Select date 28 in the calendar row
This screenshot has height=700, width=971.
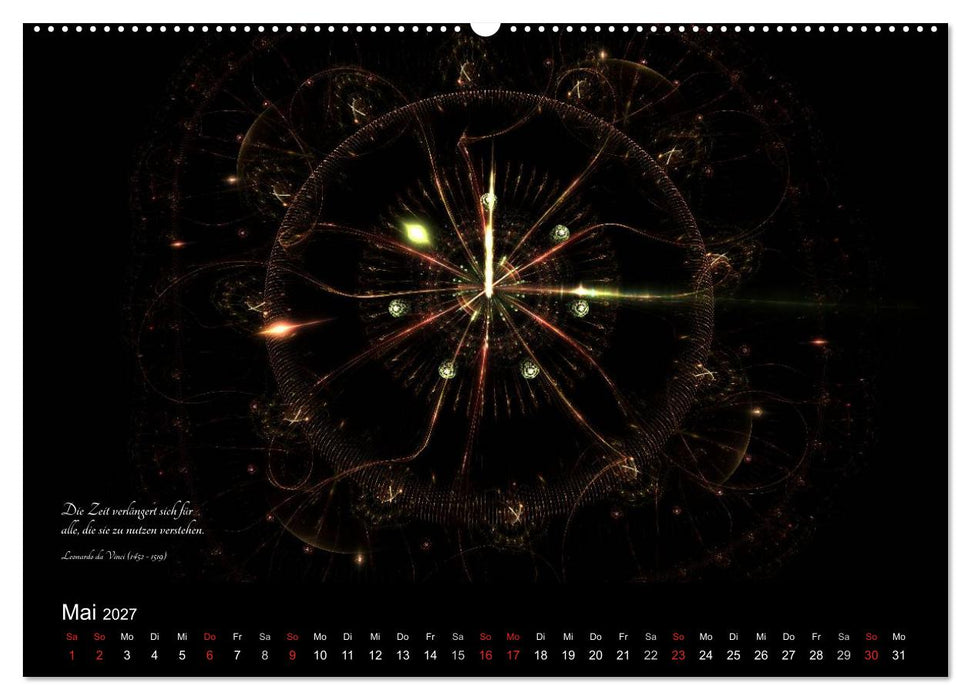[816, 655]
